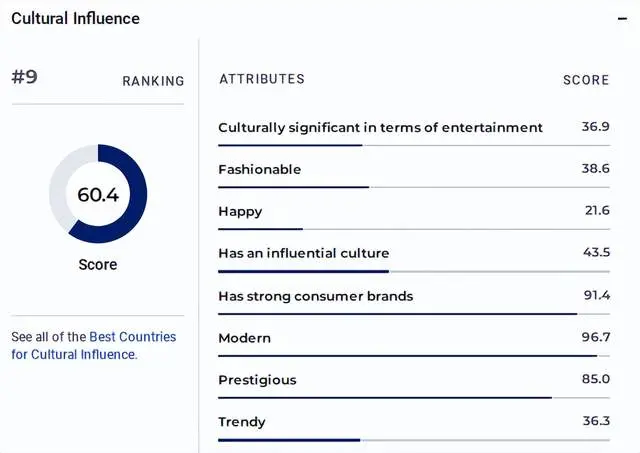
Task: Click the 85.0 Prestigious score value
Action: [595, 380]
